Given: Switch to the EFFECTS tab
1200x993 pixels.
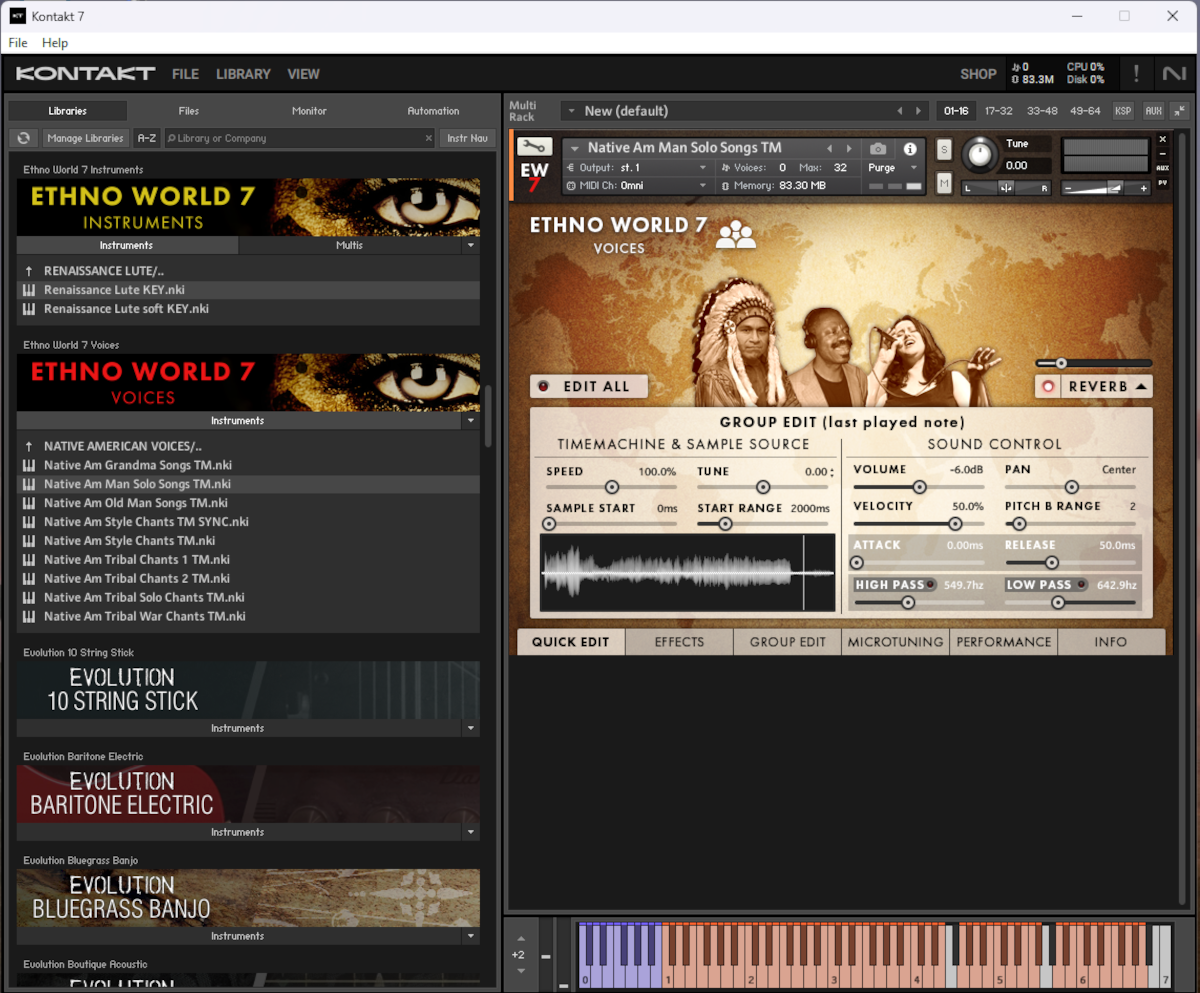Looking at the screenshot, I should coord(680,642).
